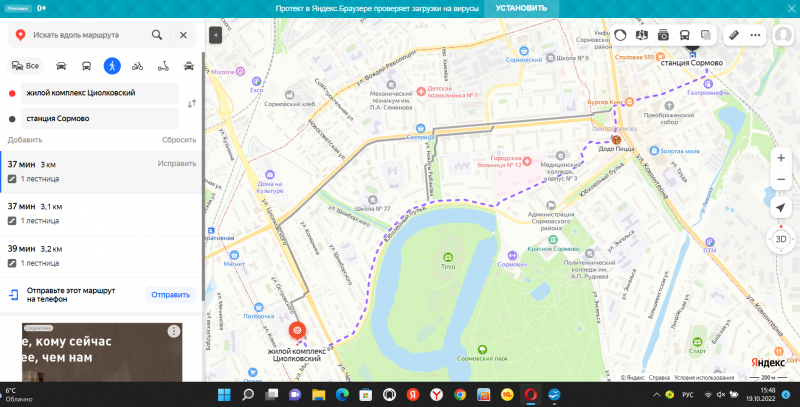Edit the 'жилой комплекс Циолковский' start field
Screen dimensions: 800x407
tap(99, 93)
